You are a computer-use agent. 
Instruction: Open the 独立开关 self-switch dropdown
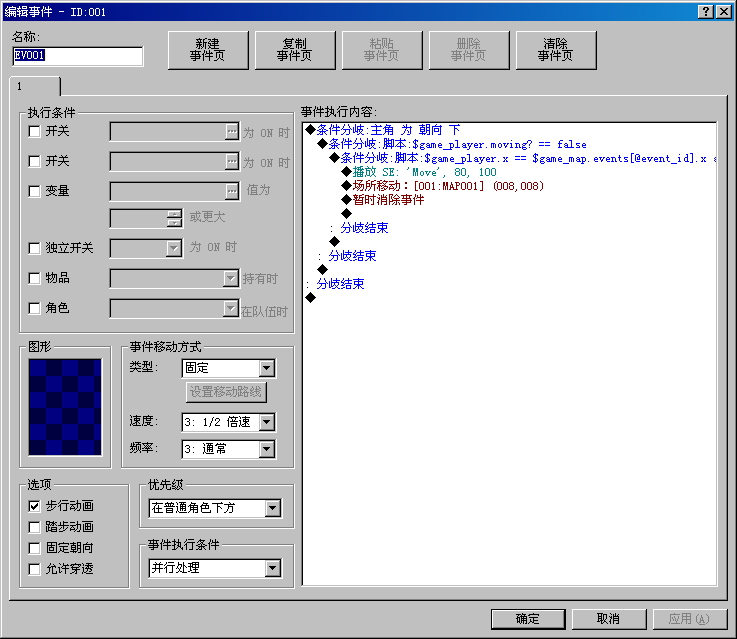pyautogui.click(x=174, y=248)
